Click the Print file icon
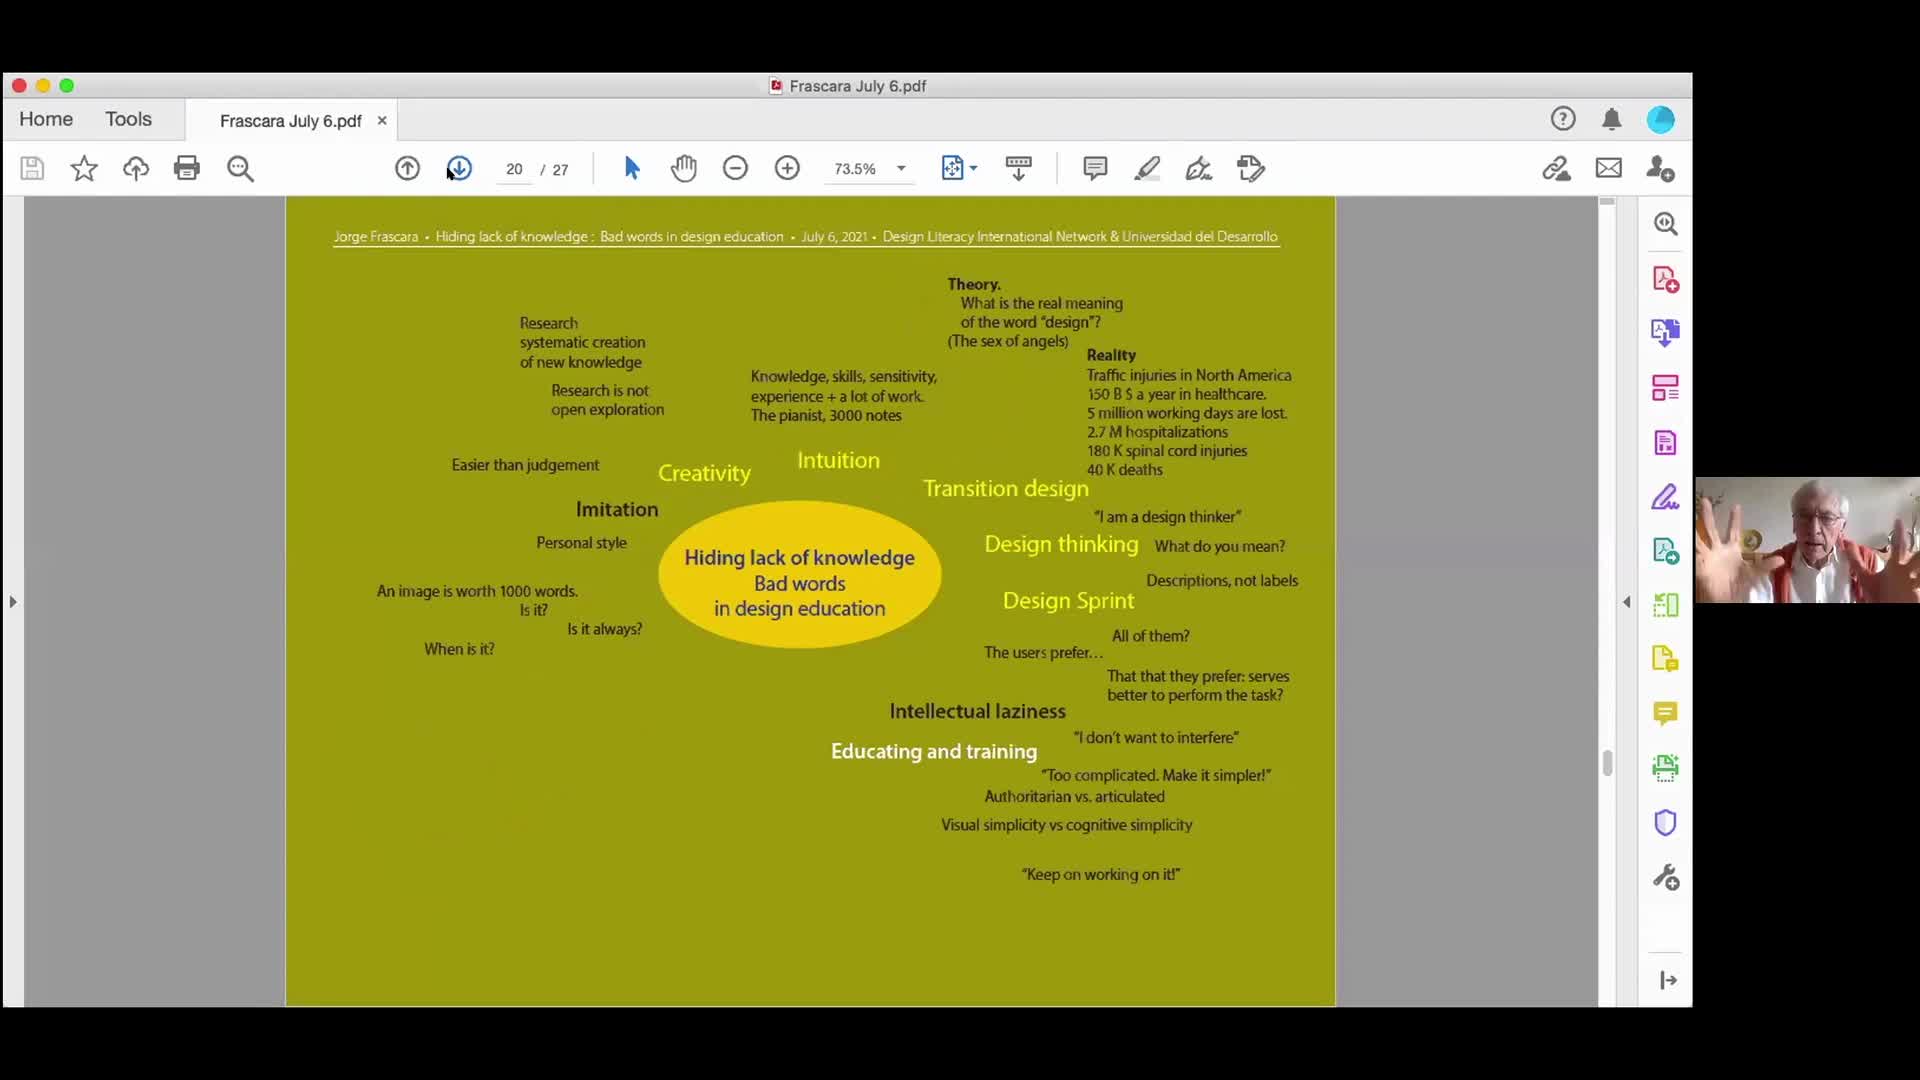Screen dimensions: 1920x1080 (x=187, y=168)
